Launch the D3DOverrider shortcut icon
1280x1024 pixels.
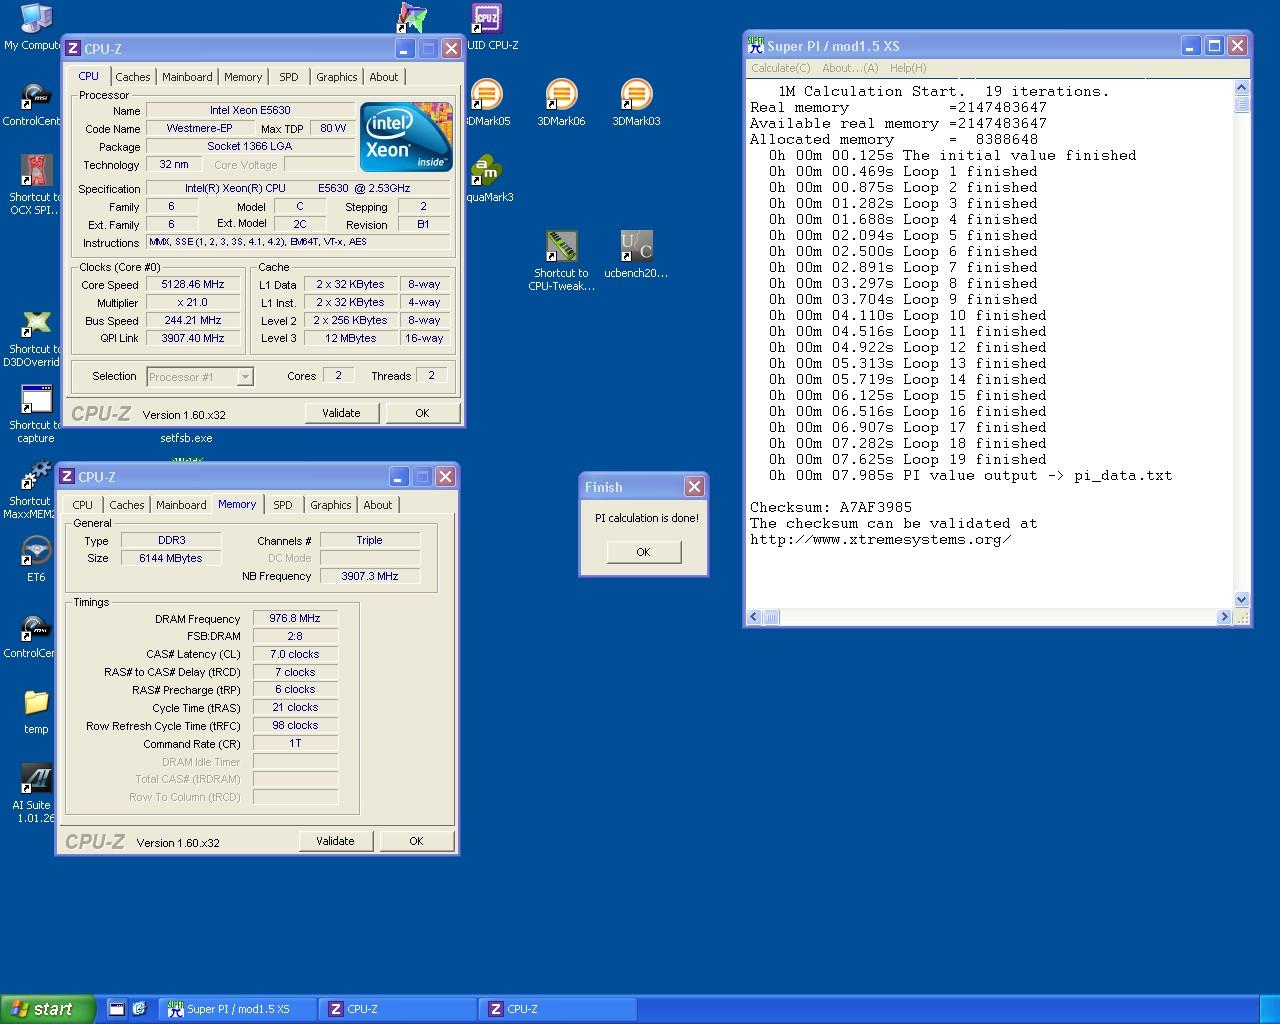(36, 324)
